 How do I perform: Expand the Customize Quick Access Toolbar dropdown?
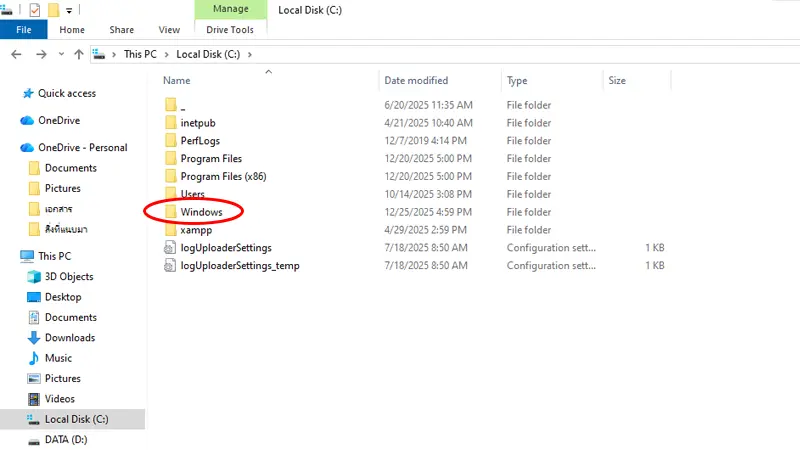(x=69, y=10)
